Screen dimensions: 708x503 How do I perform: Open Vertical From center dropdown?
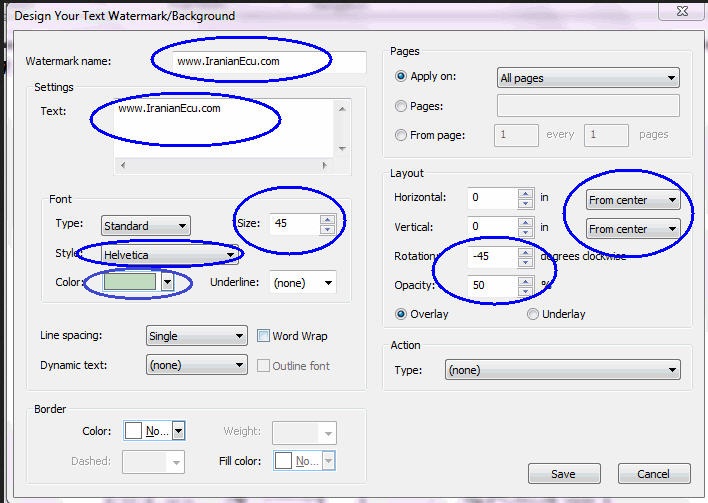tap(633, 229)
